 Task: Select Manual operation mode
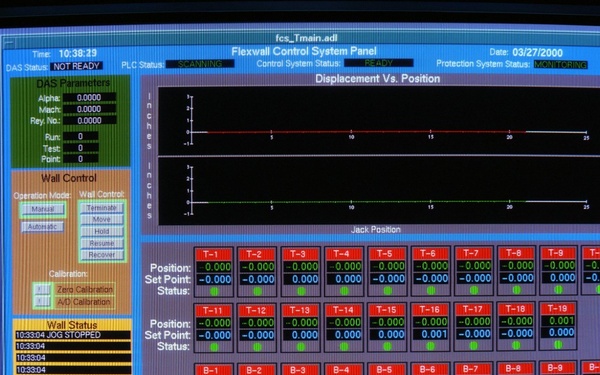[43, 209]
